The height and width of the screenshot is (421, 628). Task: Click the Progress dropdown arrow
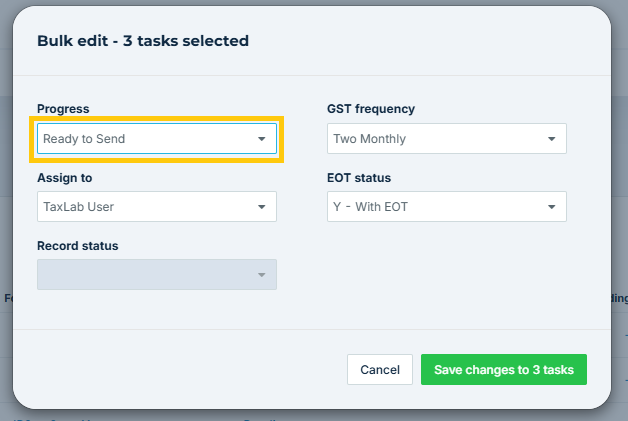[x=261, y=139]
